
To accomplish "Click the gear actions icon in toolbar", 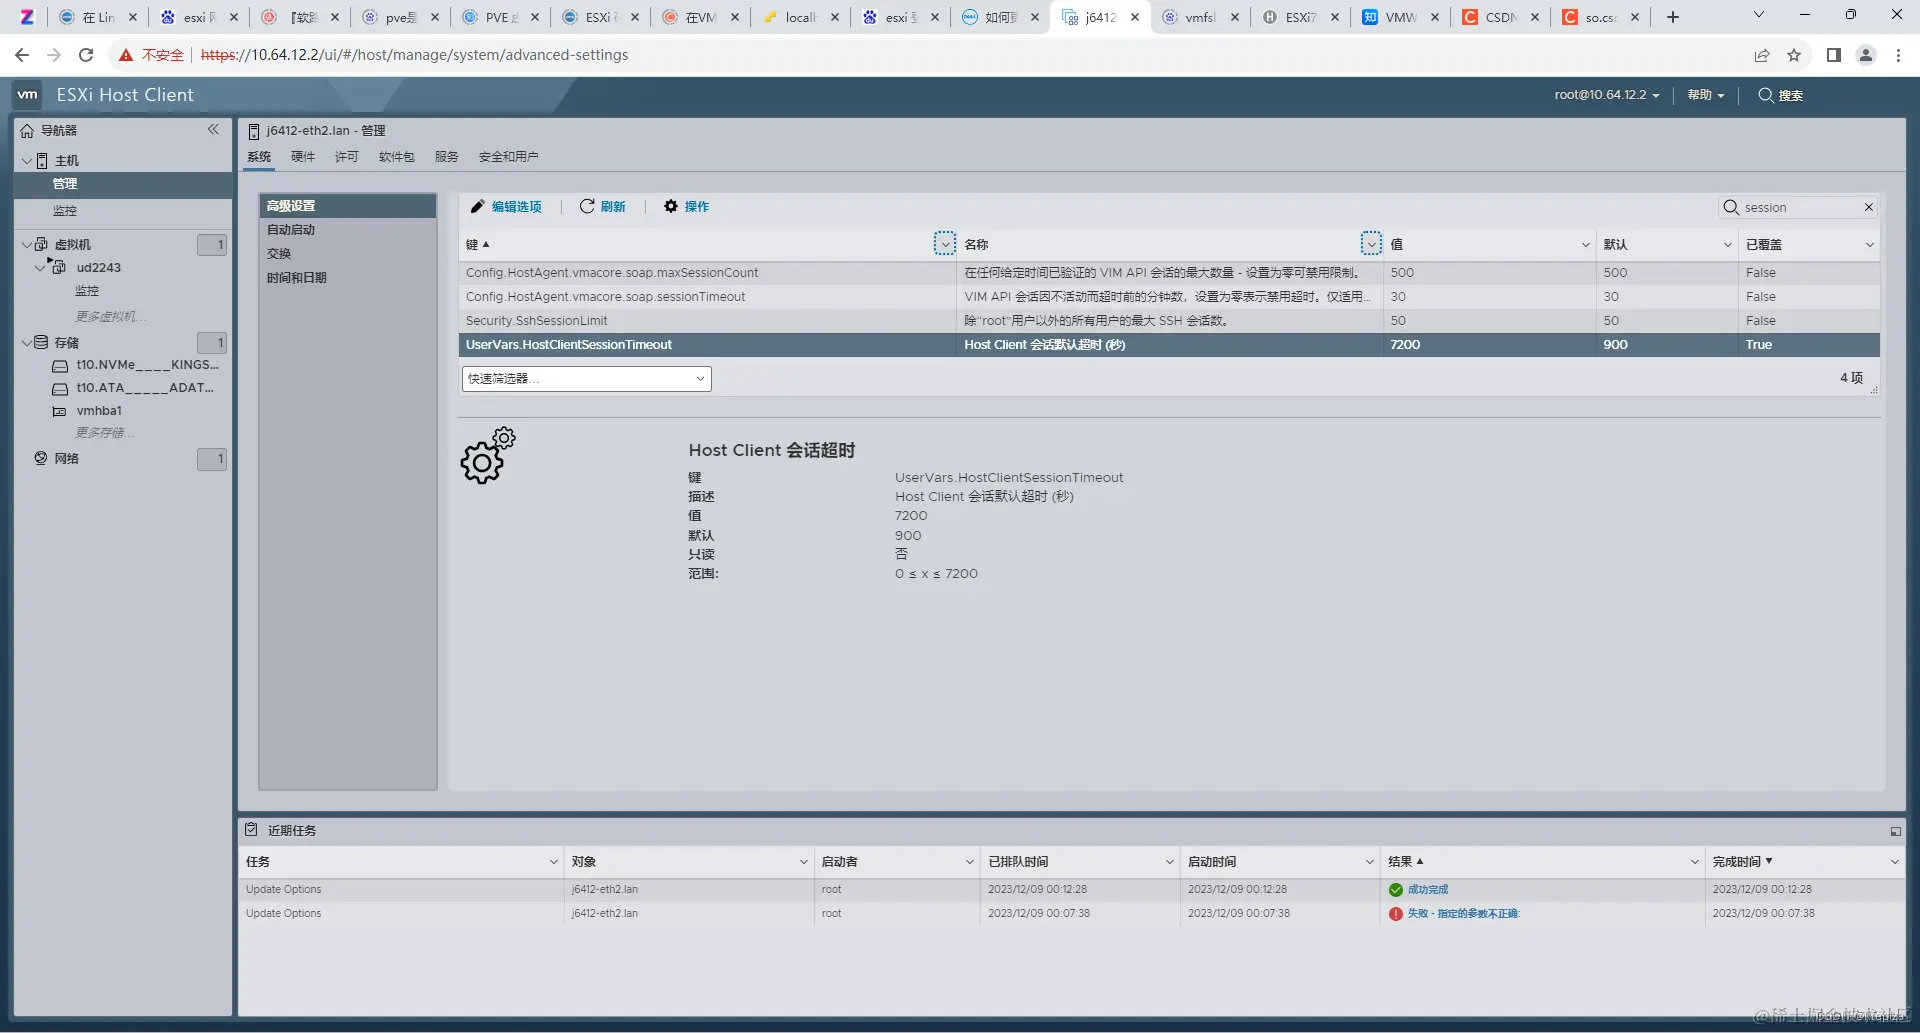I will click(x=671, y=206).
